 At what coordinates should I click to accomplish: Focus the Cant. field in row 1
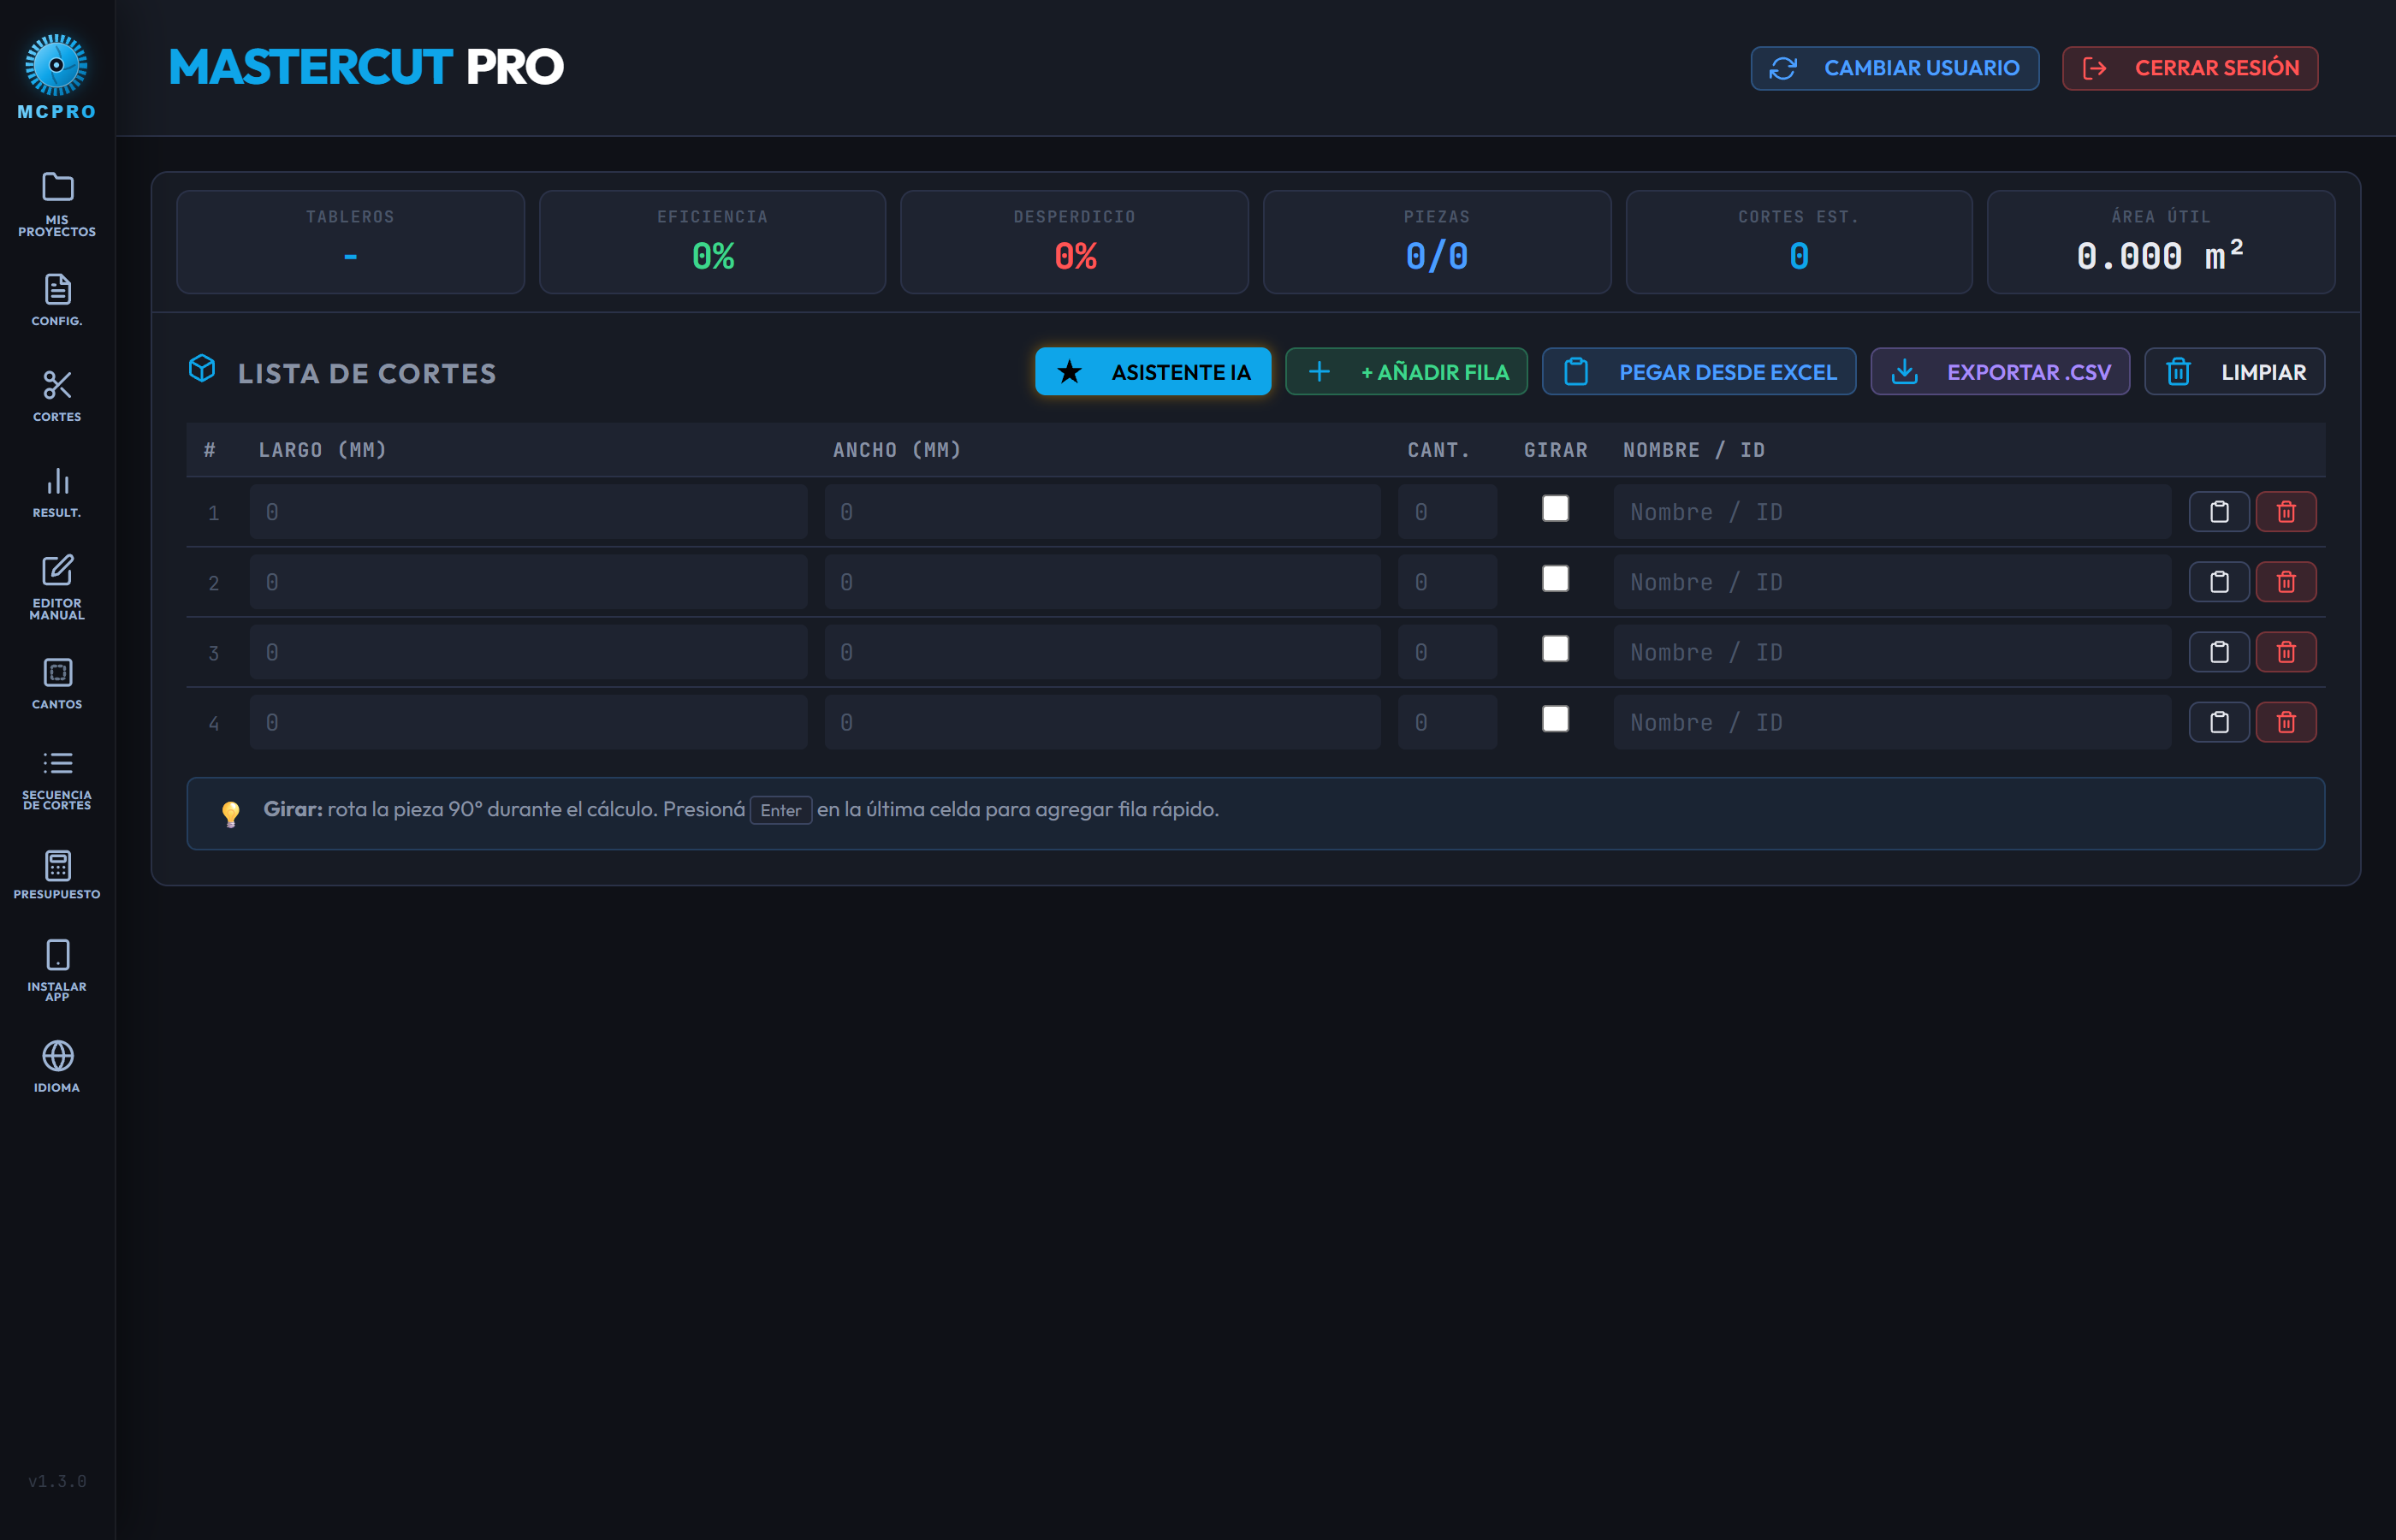[x=1447, y=512]
